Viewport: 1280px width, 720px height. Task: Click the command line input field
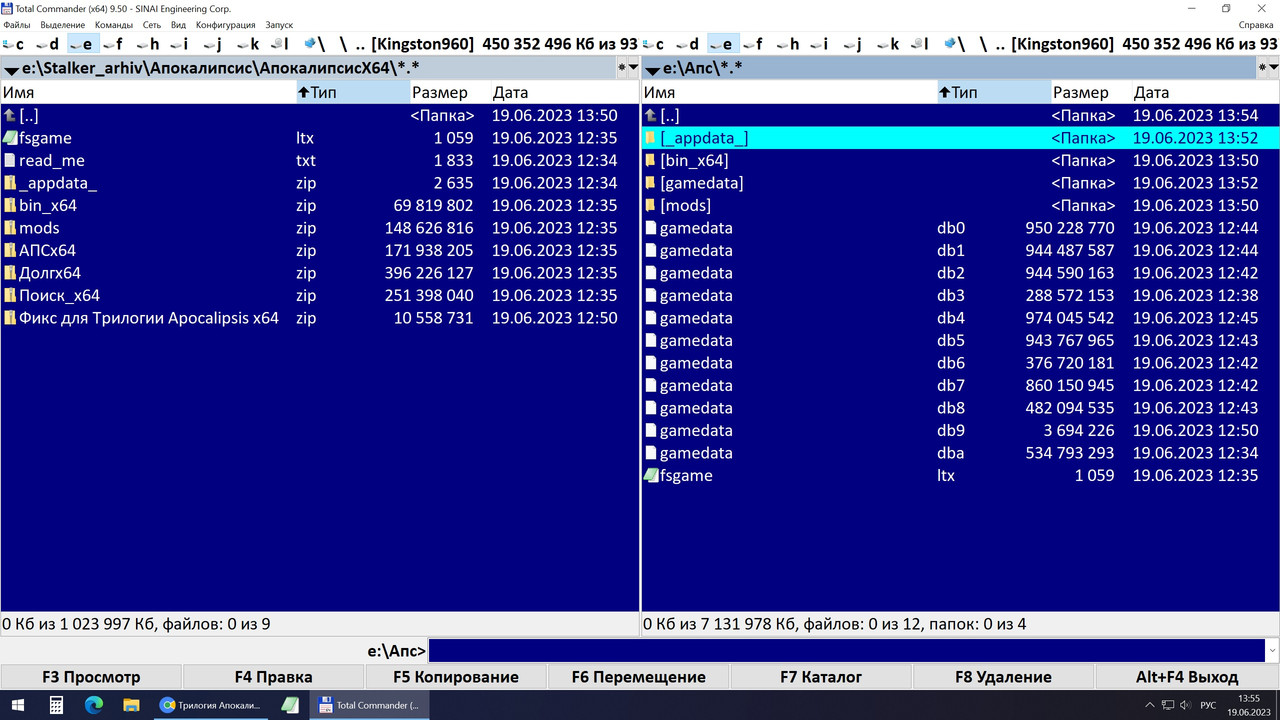click(x=845, y=651)
